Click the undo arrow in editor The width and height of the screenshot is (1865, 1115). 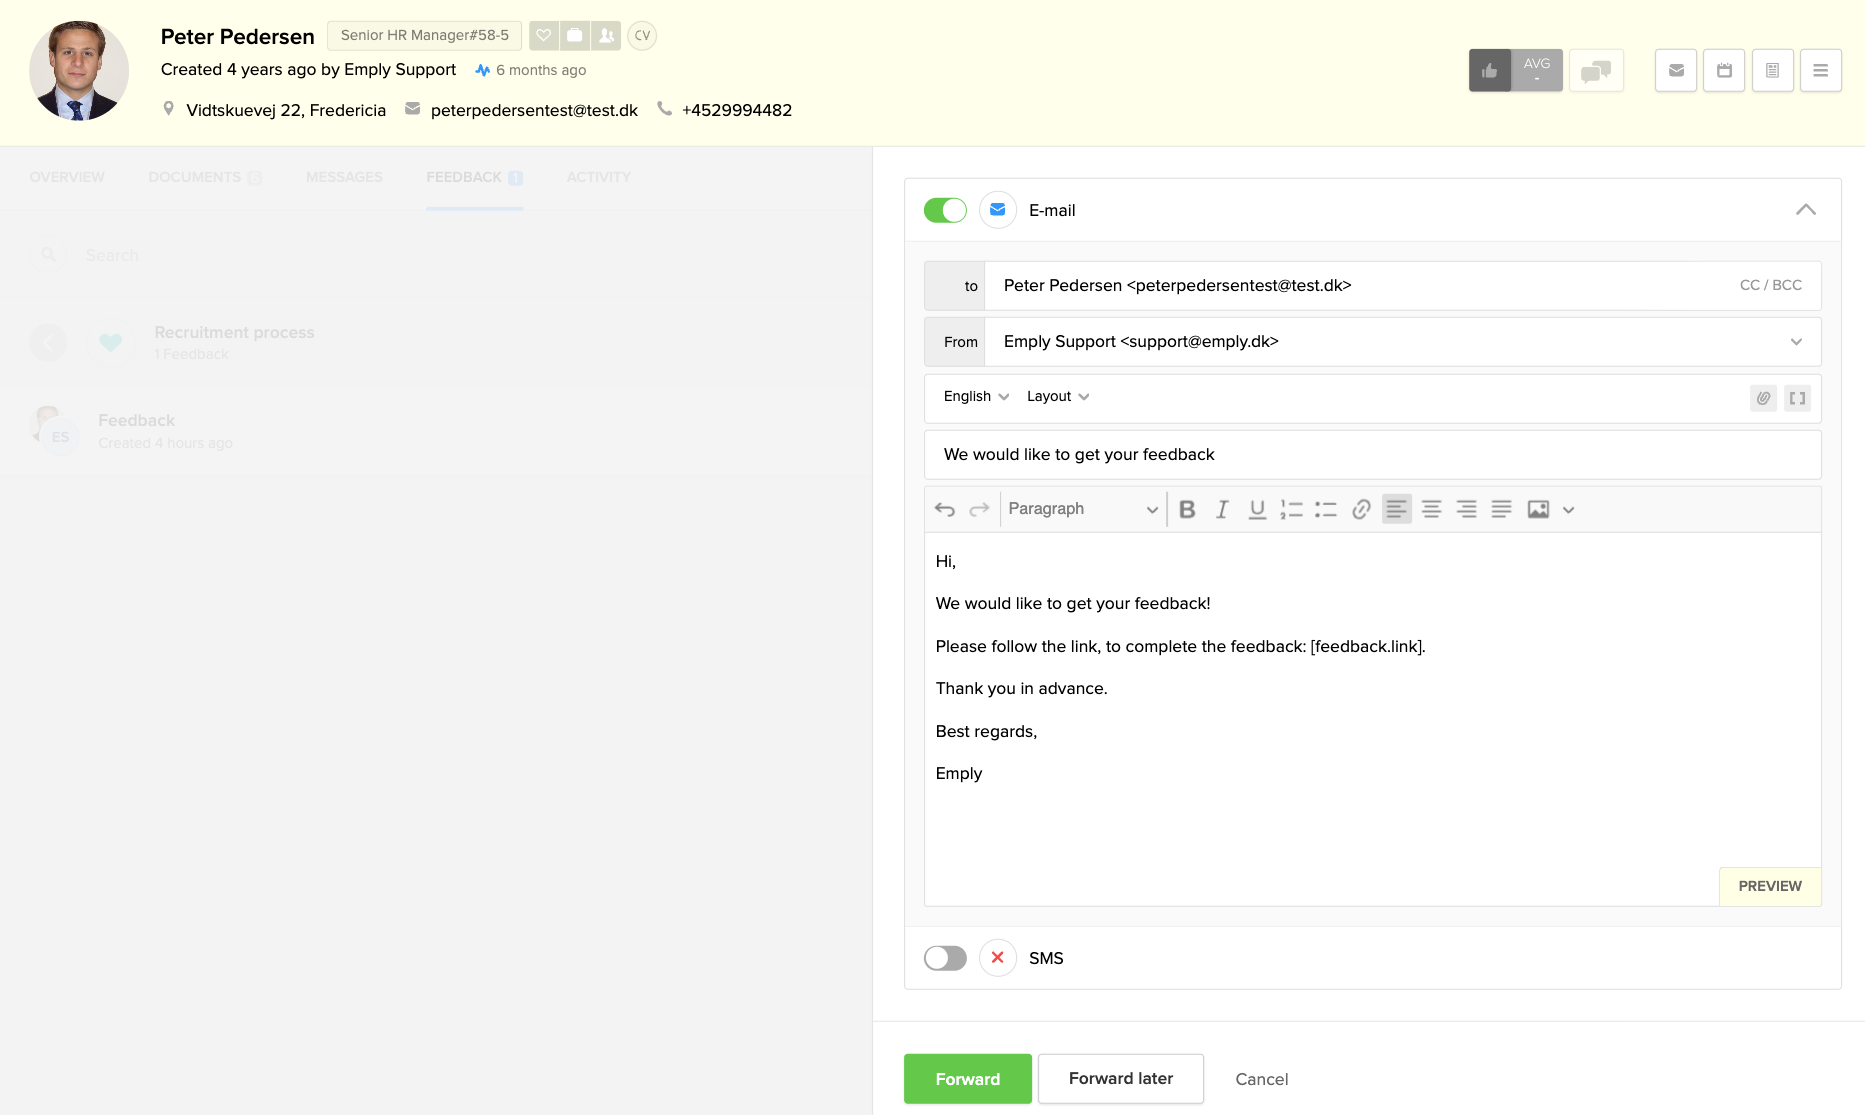pyautogui.click(x=945, y=509)
